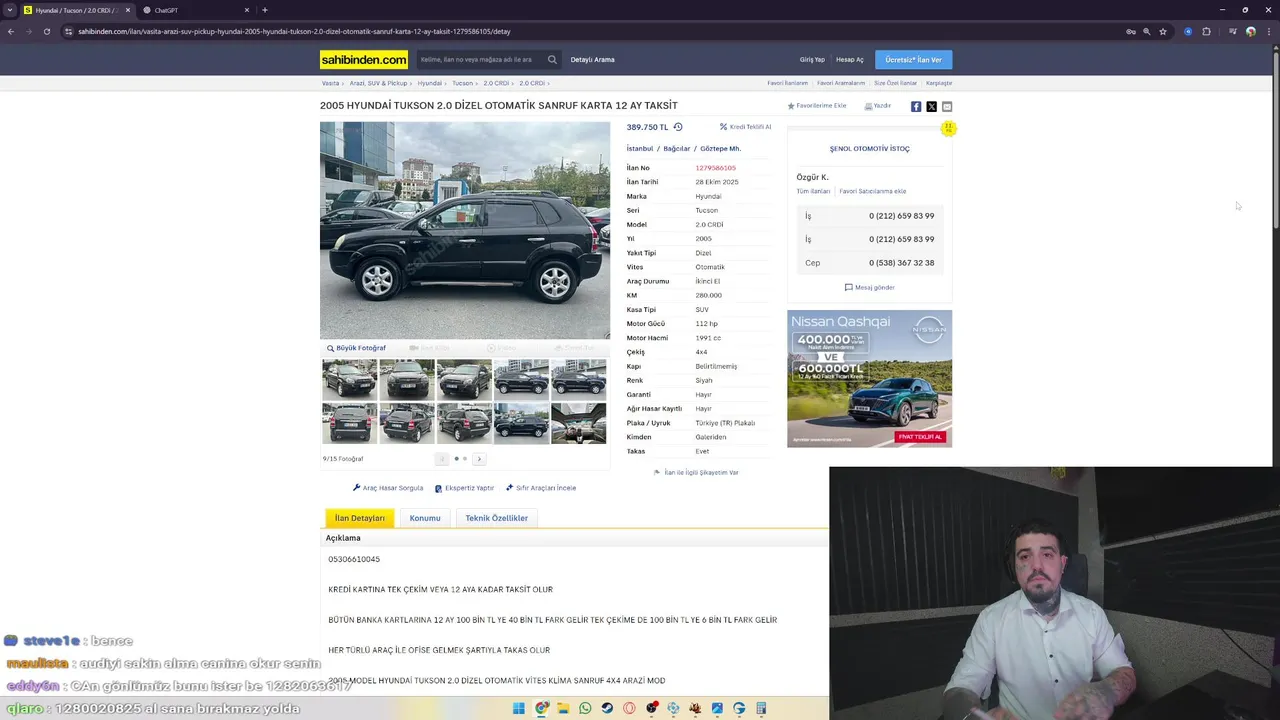
Task: Click Favorilerime Ekle star link
Action: (x=817, y=106)
